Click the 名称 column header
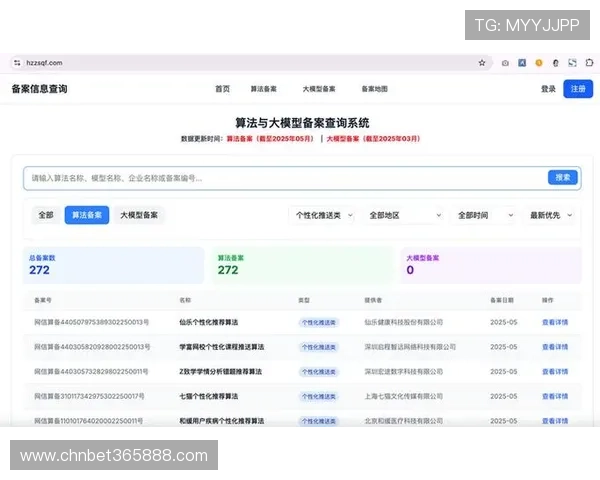 (x=185, y=300)
